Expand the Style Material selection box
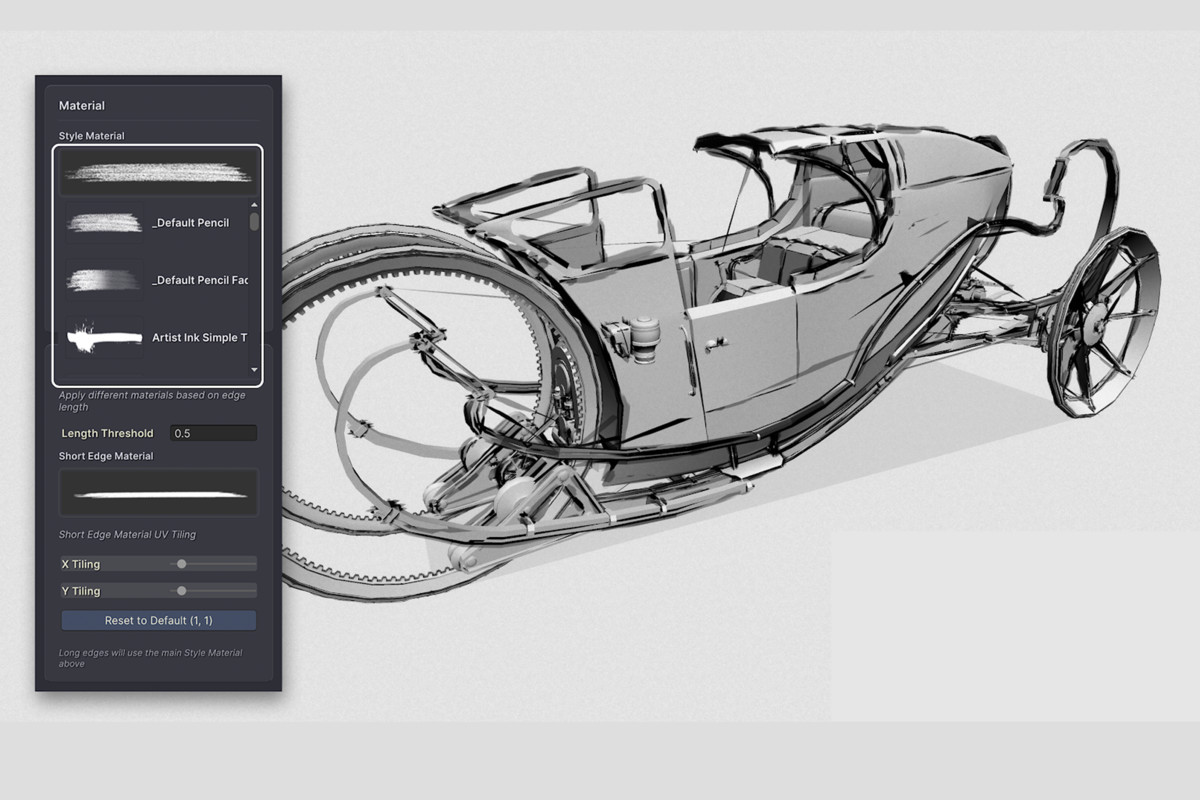This screenshot has height=800, width=1200. click(x=157, y=260)
